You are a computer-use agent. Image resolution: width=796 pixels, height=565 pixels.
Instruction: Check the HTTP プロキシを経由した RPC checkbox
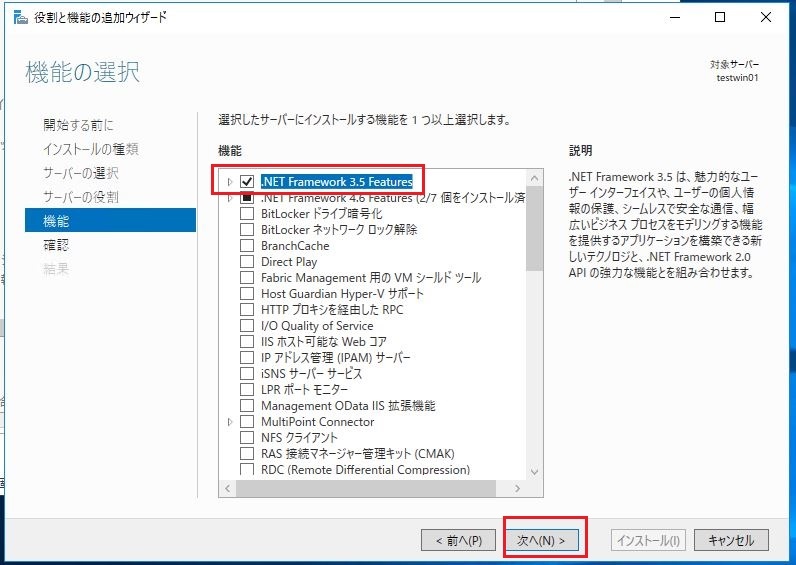click(x=247, y=310)
